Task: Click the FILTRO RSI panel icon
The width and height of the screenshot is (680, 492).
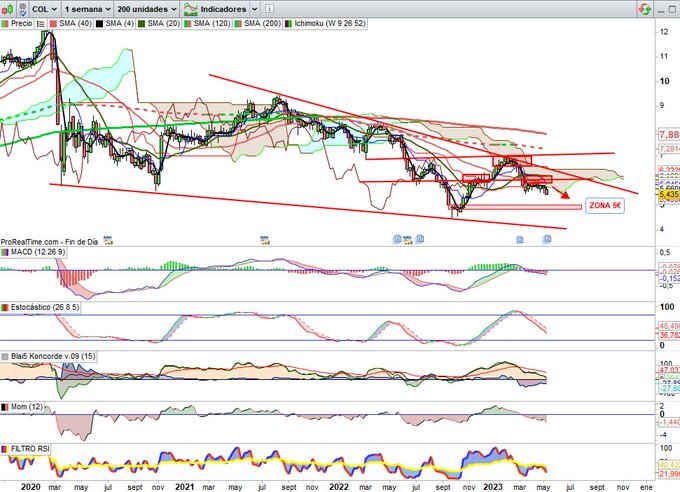Action: 5,449
